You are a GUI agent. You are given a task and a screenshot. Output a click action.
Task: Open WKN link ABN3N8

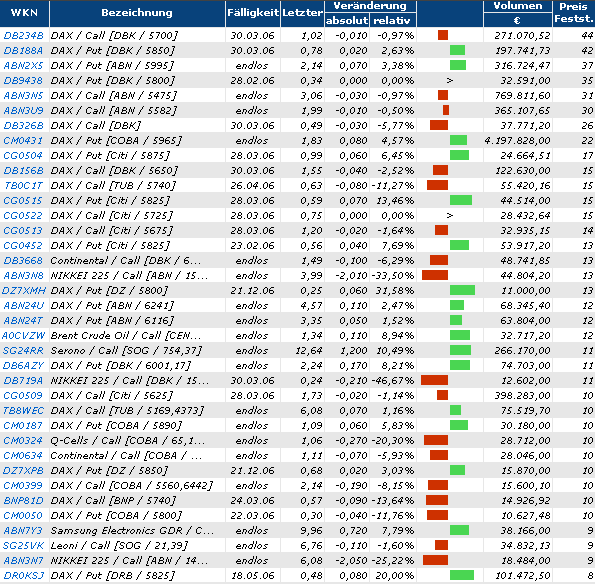click(x=23, y=275)
